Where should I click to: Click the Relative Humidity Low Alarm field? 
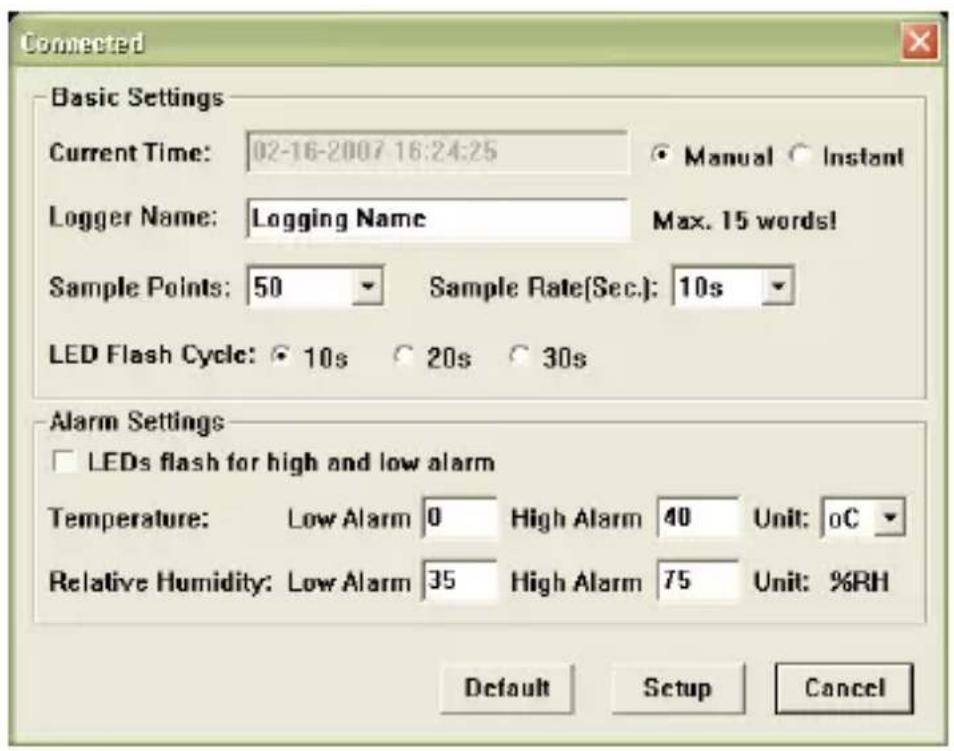tap(460, 581)
